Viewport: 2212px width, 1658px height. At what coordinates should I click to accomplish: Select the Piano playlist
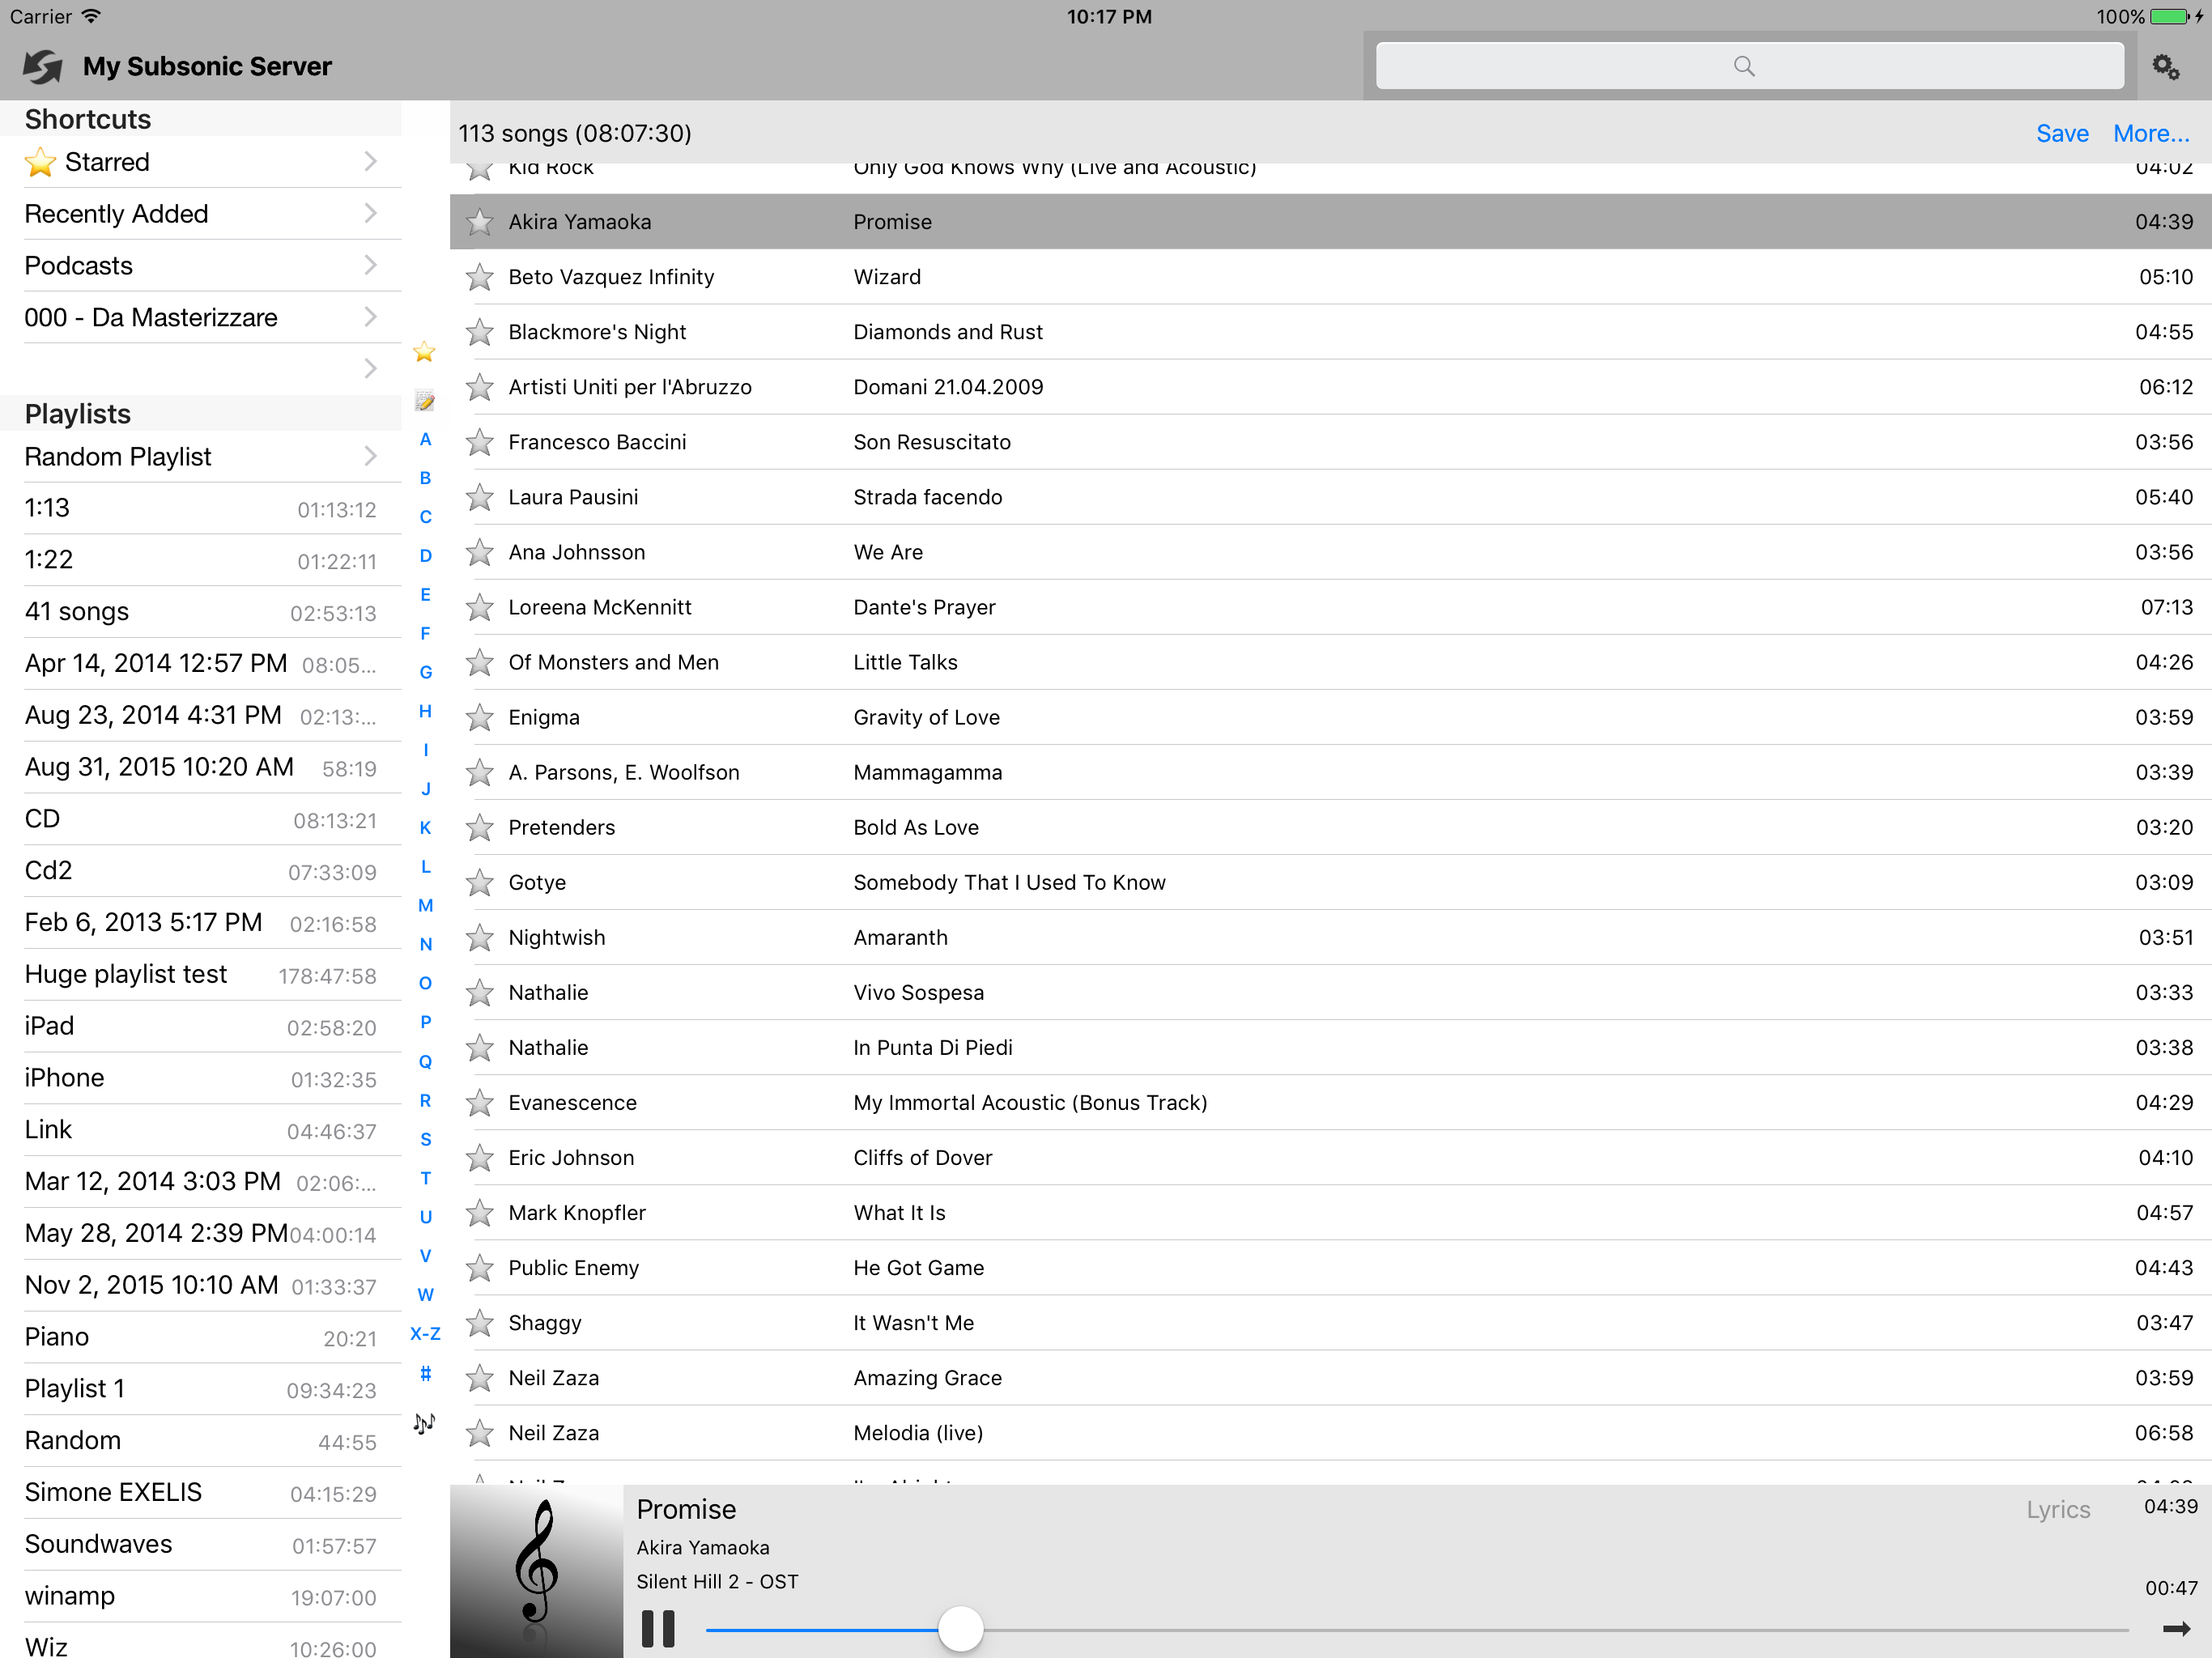[200, 1337]
